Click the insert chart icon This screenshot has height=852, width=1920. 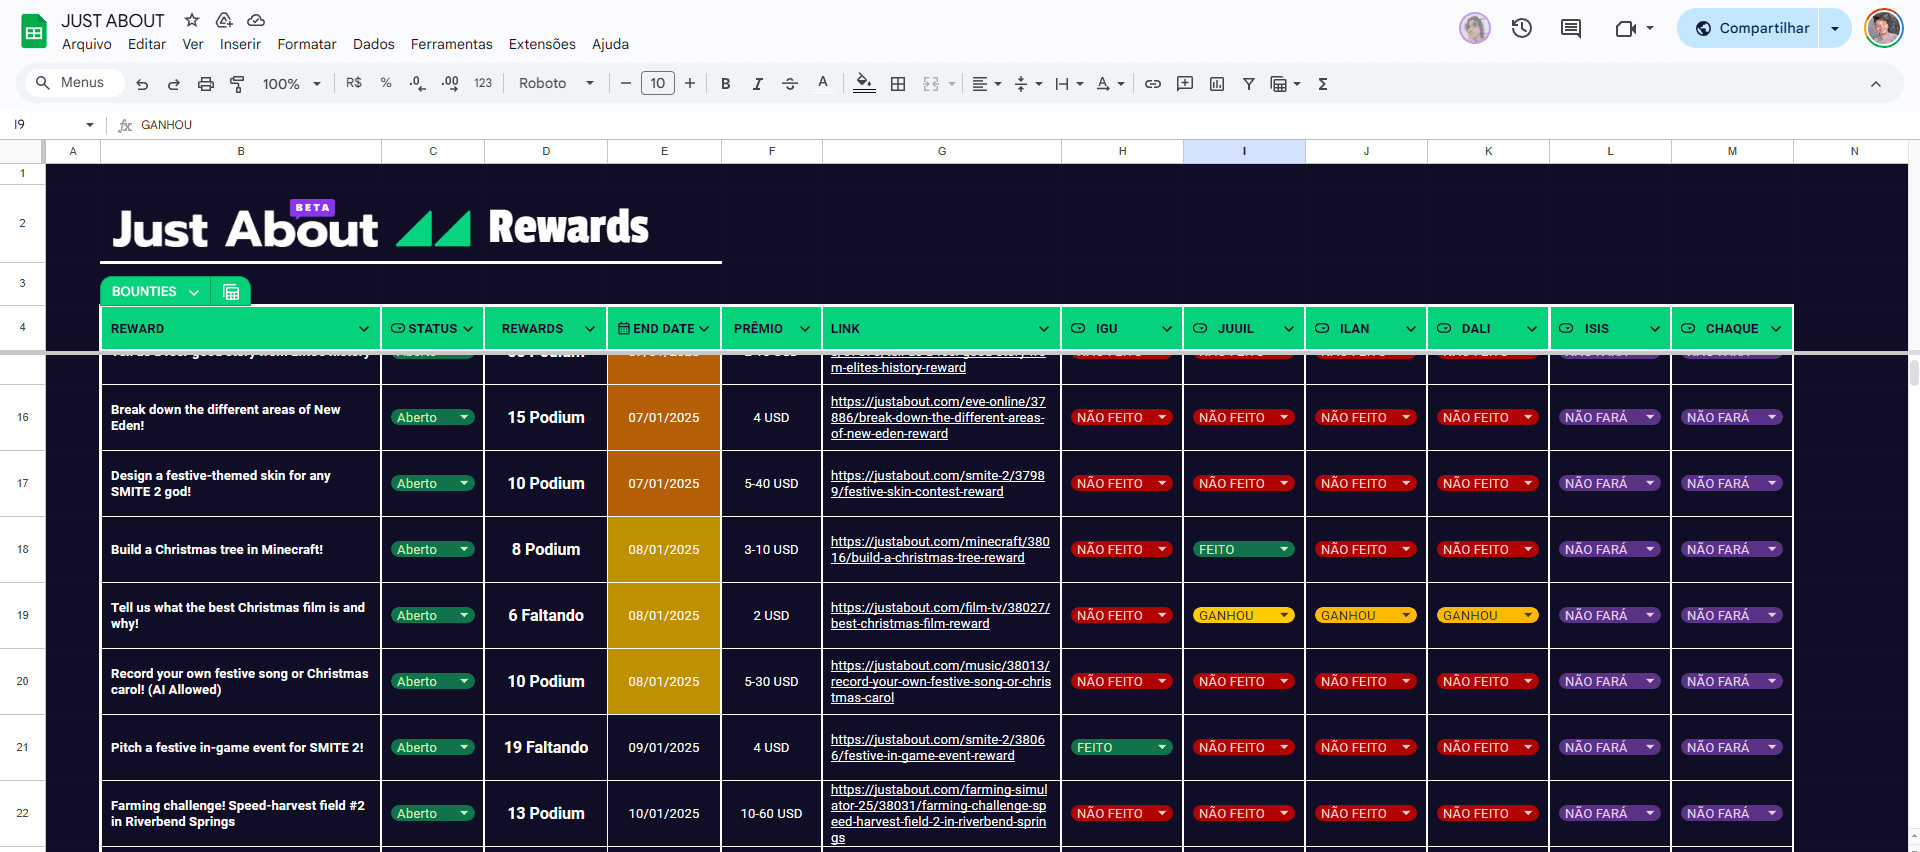pos(1217,84)
